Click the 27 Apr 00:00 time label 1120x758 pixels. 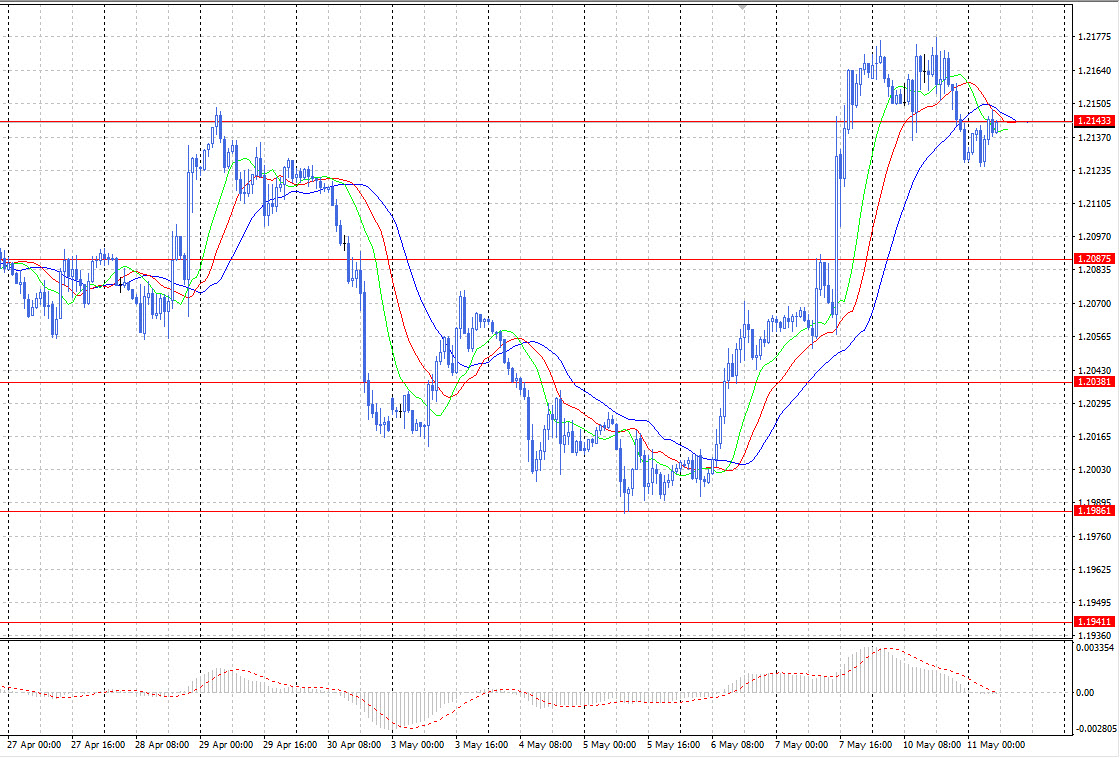click(x=34, y=744)
